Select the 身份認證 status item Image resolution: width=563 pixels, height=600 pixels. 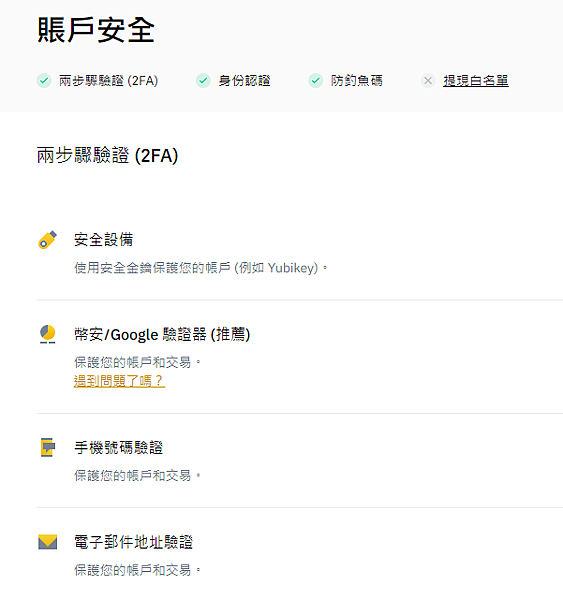(233, 81)
